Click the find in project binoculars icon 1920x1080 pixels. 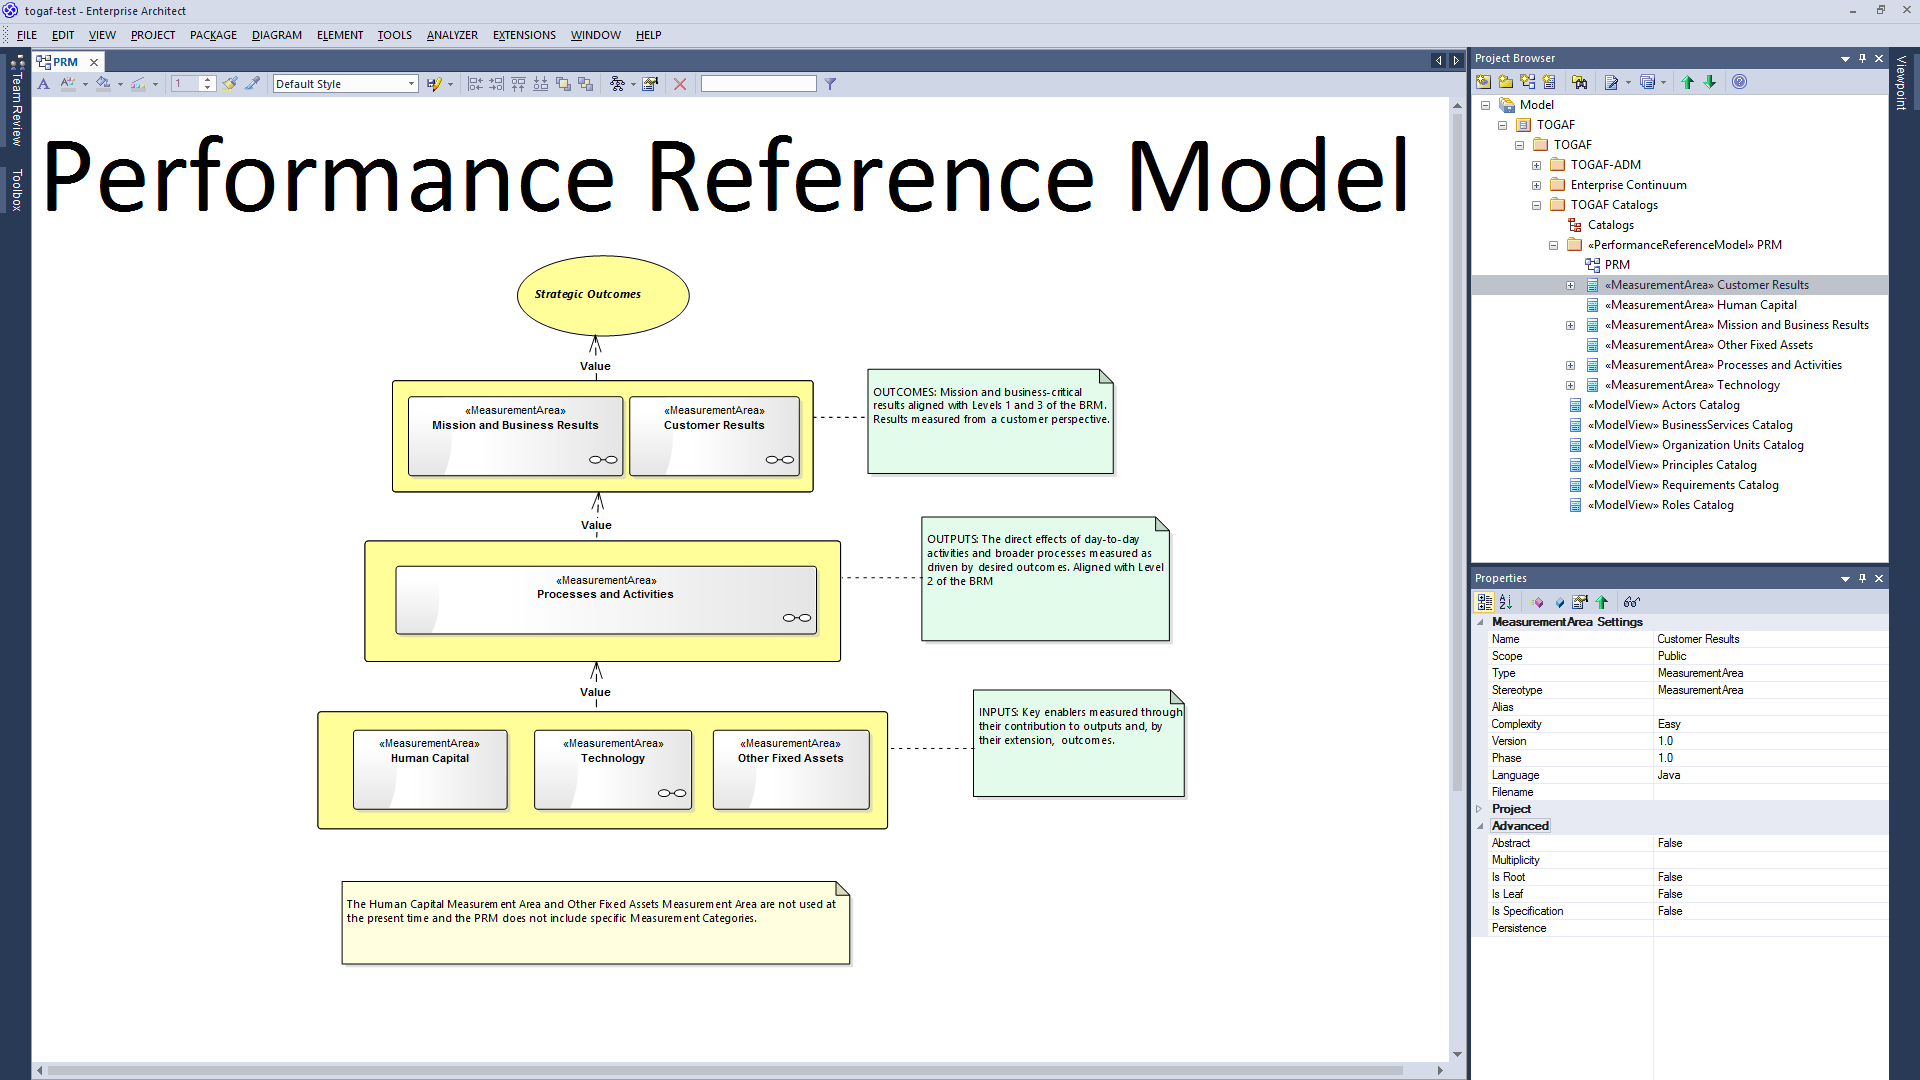[1579, 83]
